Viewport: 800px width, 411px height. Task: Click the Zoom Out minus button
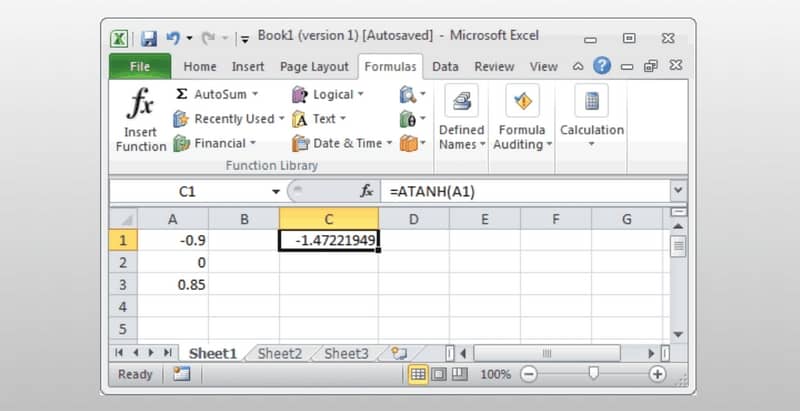tap(529, 374)
